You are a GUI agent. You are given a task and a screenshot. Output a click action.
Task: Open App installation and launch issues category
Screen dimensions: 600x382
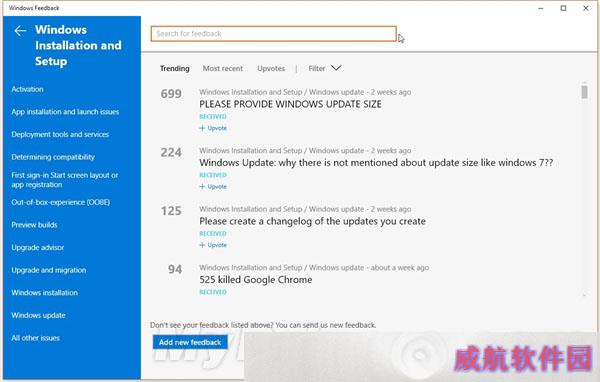65,112
